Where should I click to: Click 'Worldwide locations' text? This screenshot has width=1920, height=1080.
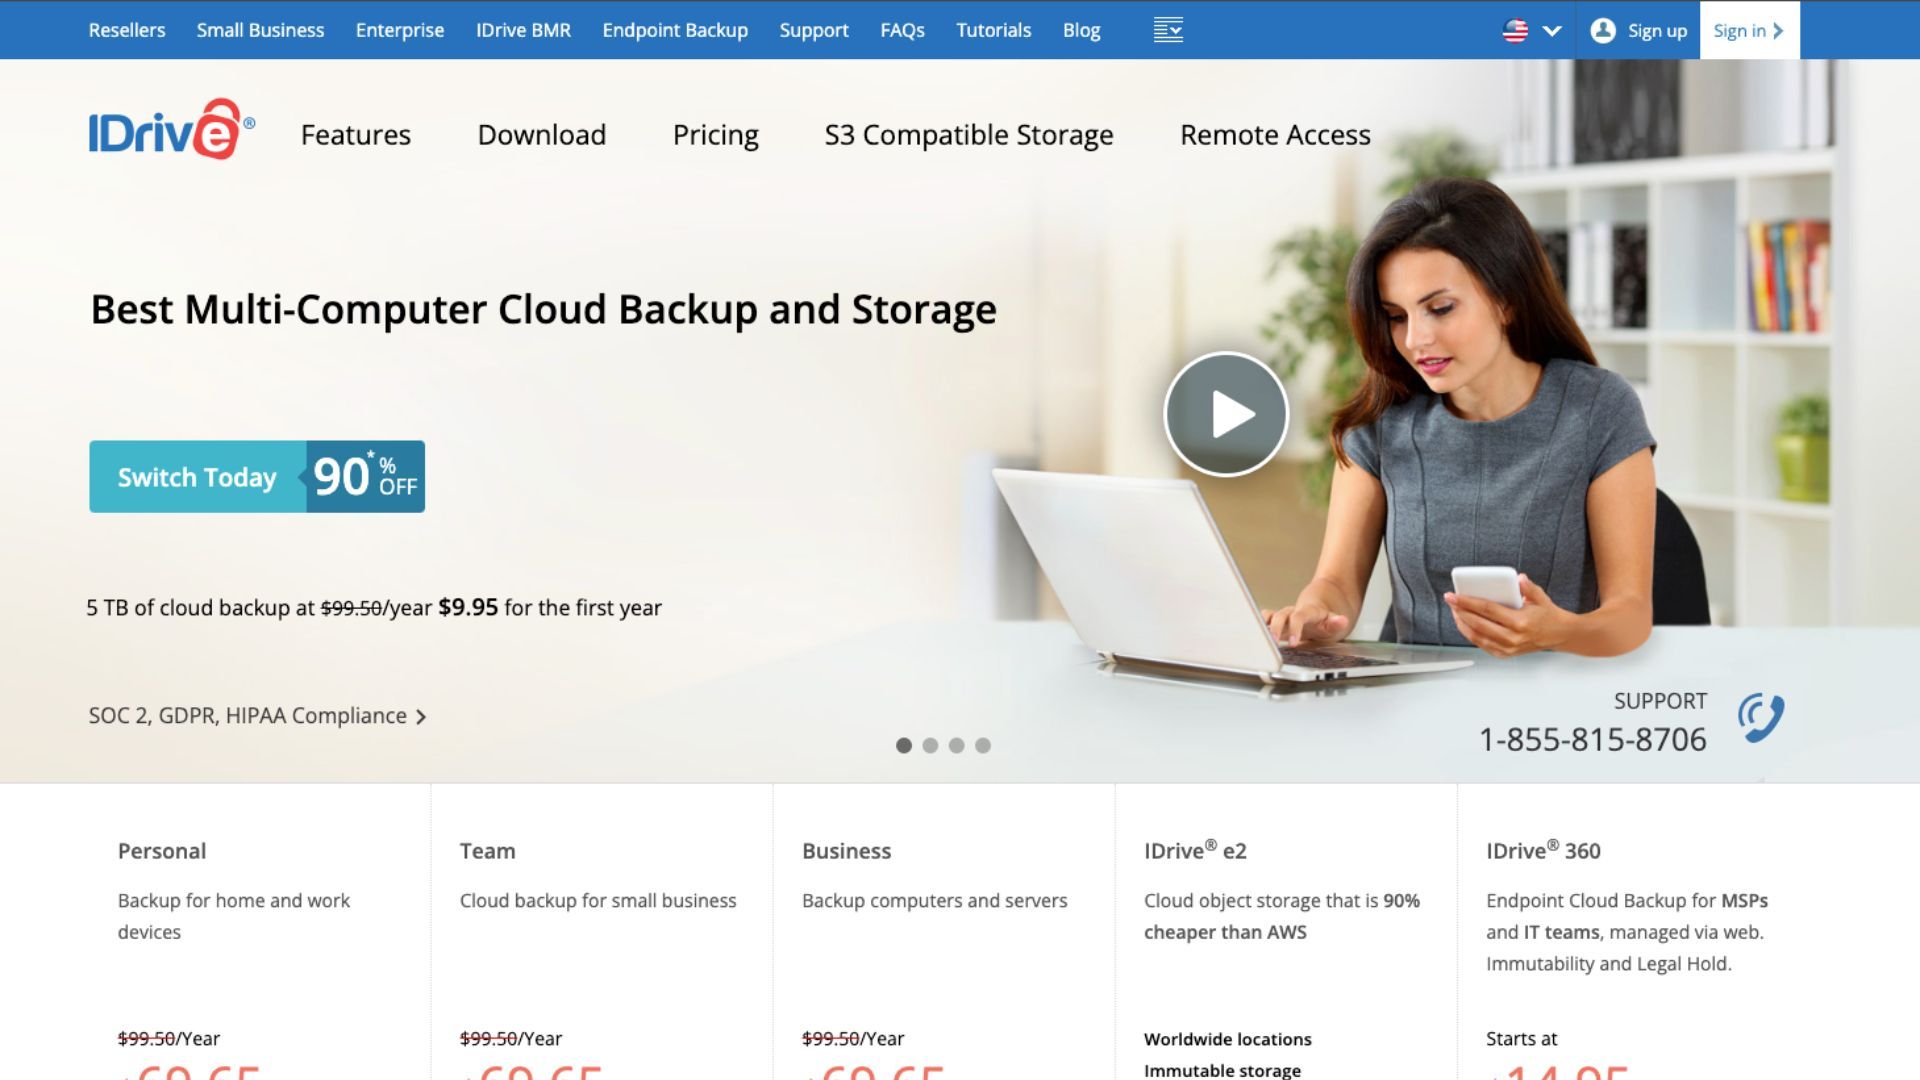pos(1228,1039)
